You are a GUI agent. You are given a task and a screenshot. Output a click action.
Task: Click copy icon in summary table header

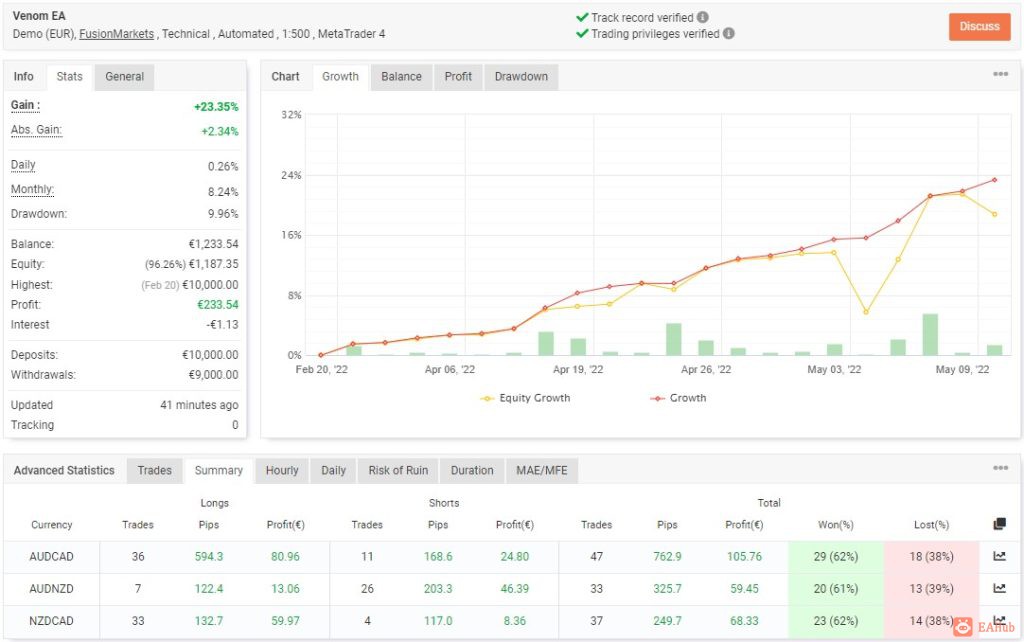tap(999, 524)
